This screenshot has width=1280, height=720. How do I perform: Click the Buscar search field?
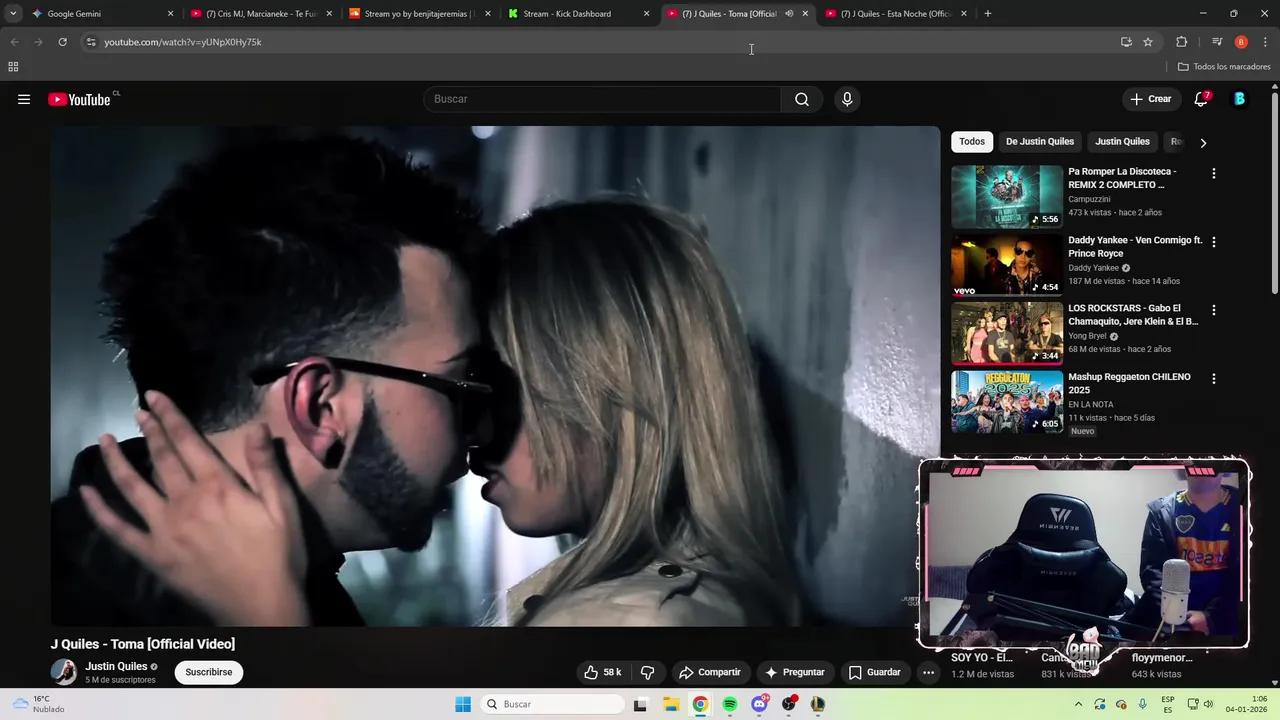(x=600, y=99)
